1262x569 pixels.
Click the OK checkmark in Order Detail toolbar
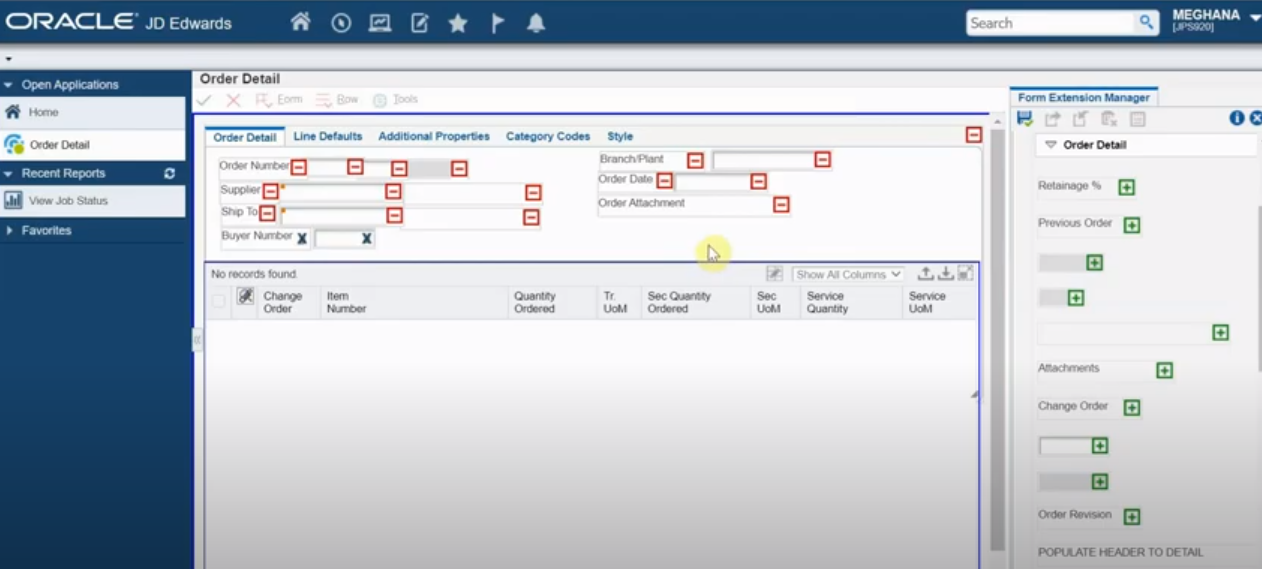[204, 100]
